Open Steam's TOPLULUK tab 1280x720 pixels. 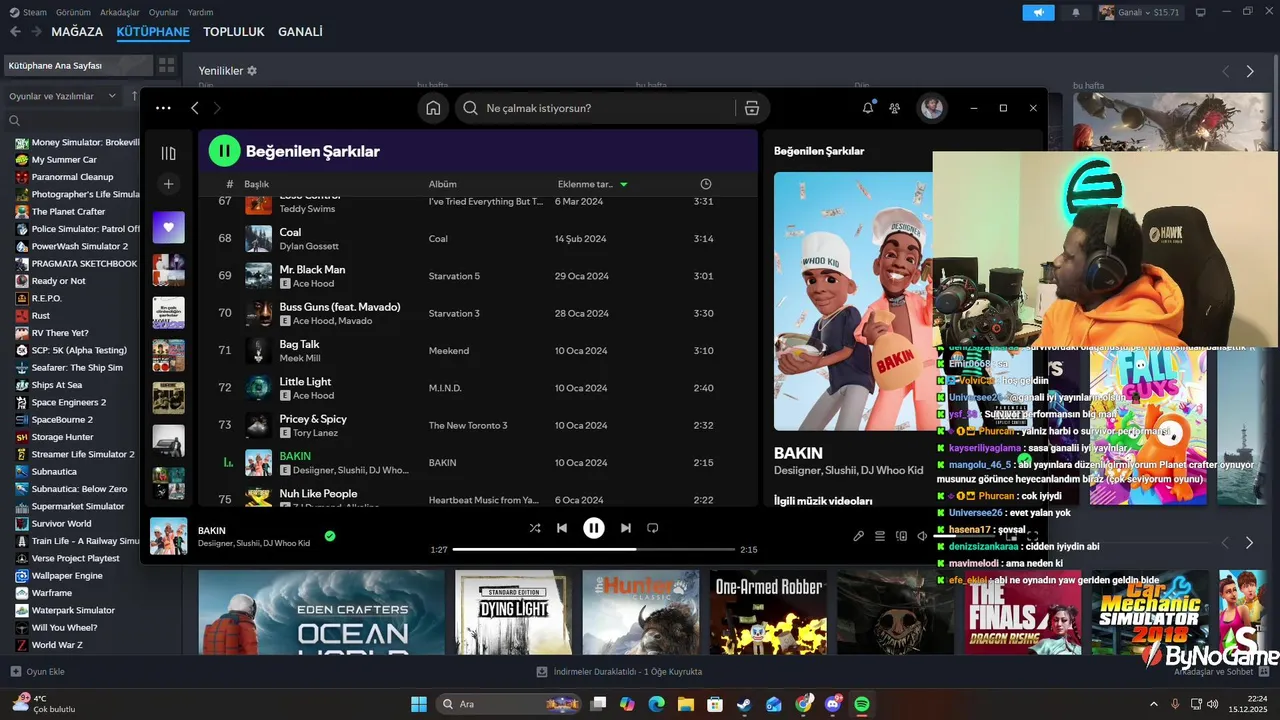[x=234, y=32]
